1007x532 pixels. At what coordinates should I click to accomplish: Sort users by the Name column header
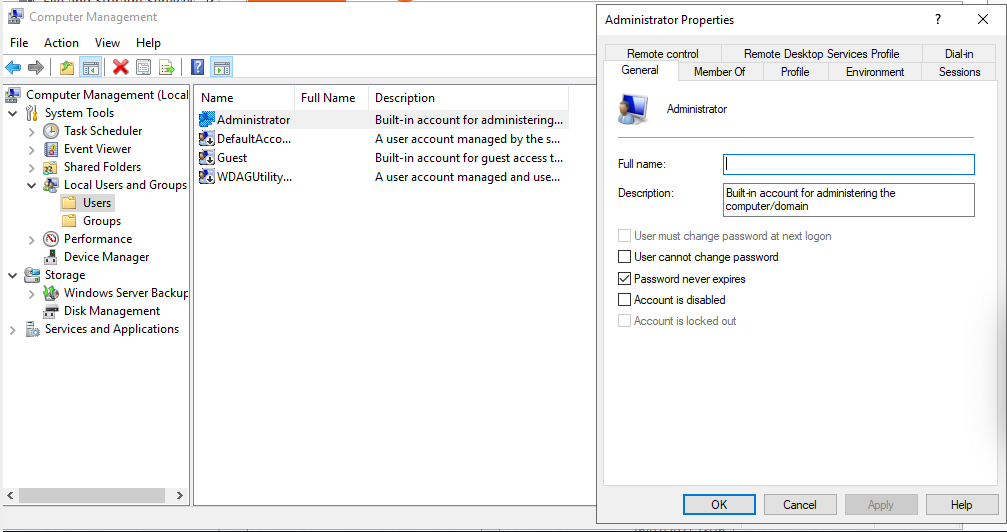[x=244, y=98]
